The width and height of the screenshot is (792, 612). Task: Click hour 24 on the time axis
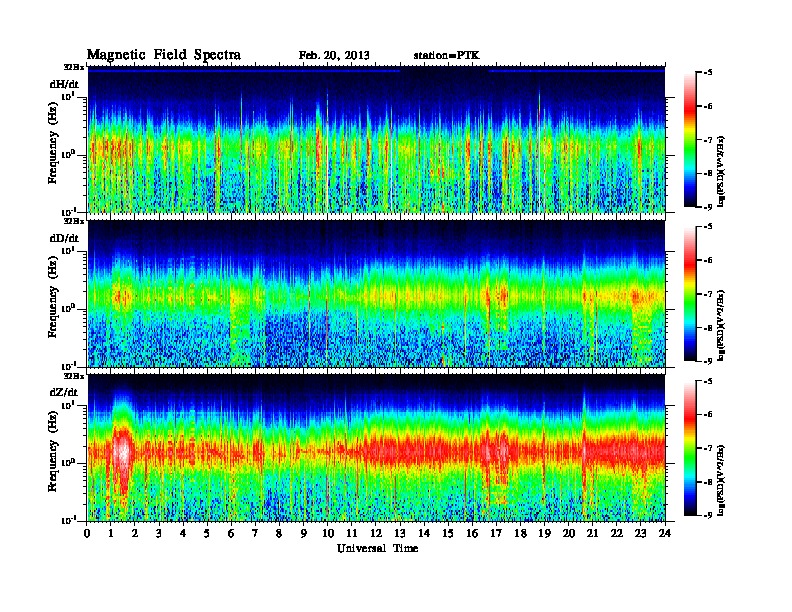665,534
